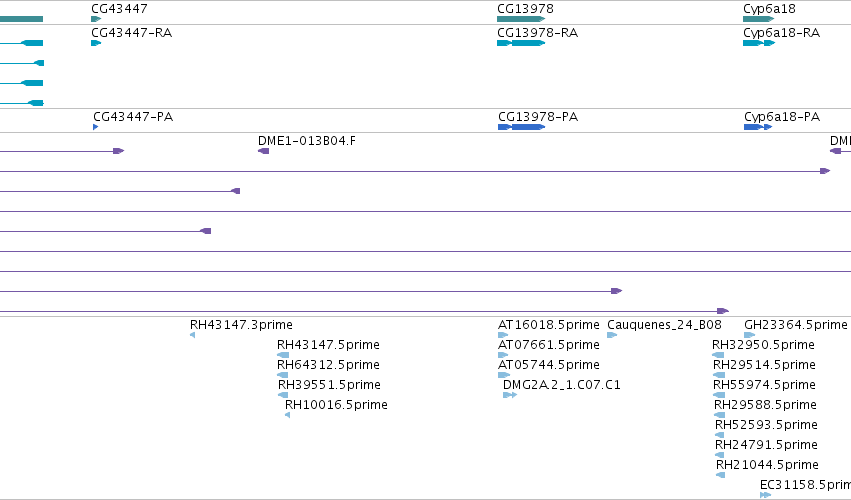Click the DME1-013B04.F purple arrow
851x500 pixels.
point(263,151)
